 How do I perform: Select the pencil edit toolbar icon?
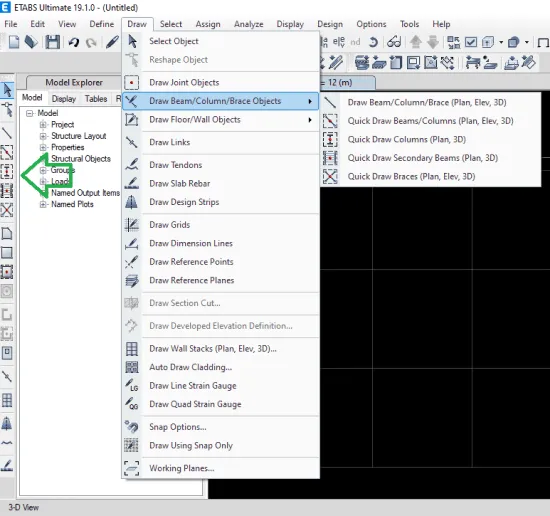tap(112, 42)
